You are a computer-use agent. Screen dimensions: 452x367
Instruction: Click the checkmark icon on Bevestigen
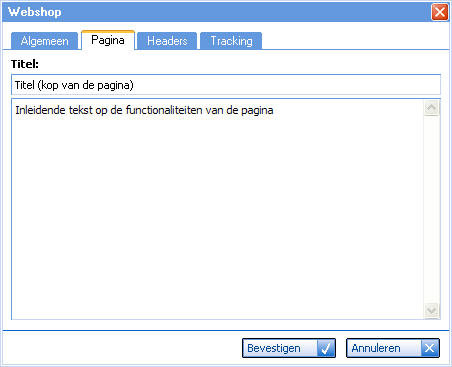click(326, 348)
